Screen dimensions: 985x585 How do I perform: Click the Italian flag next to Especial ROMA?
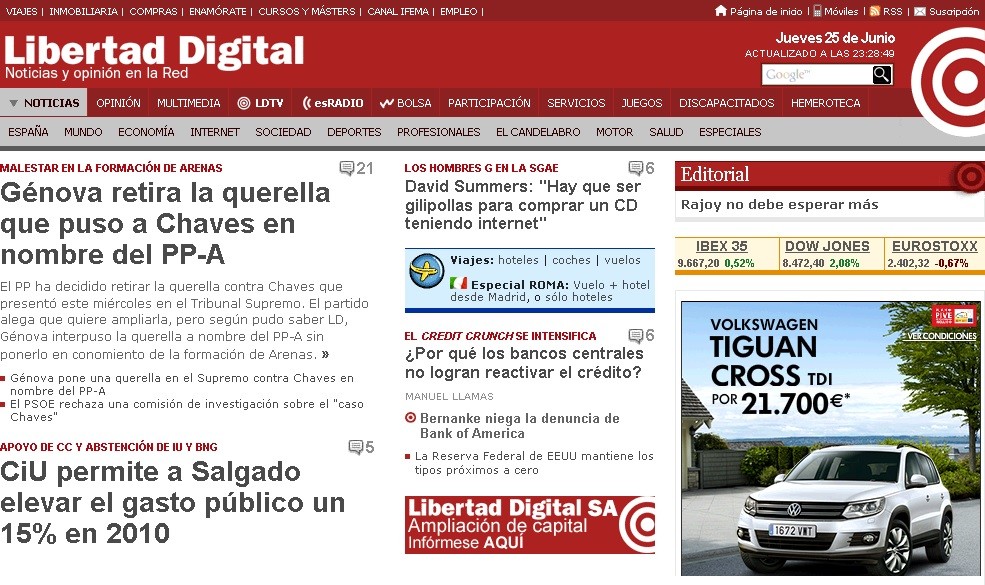459,284
